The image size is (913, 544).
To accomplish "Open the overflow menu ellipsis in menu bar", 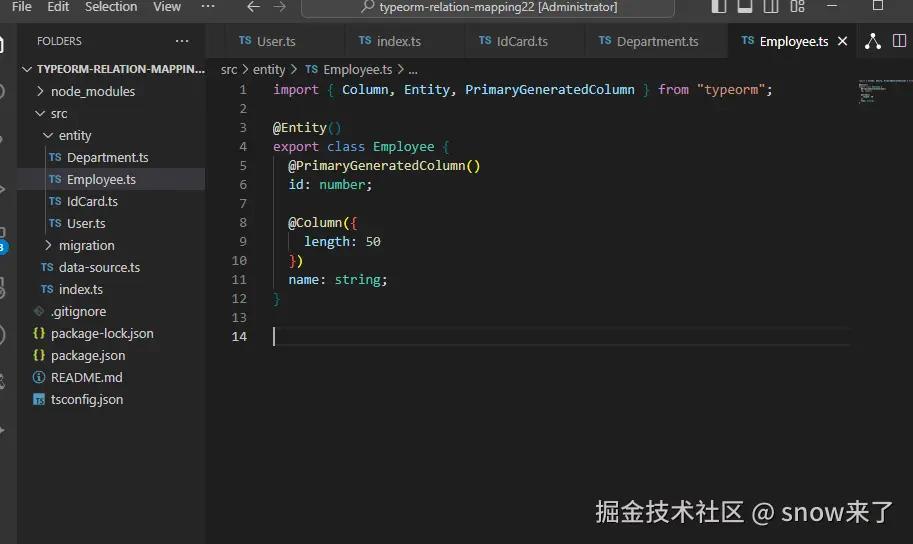I will (x=208, y=6).
